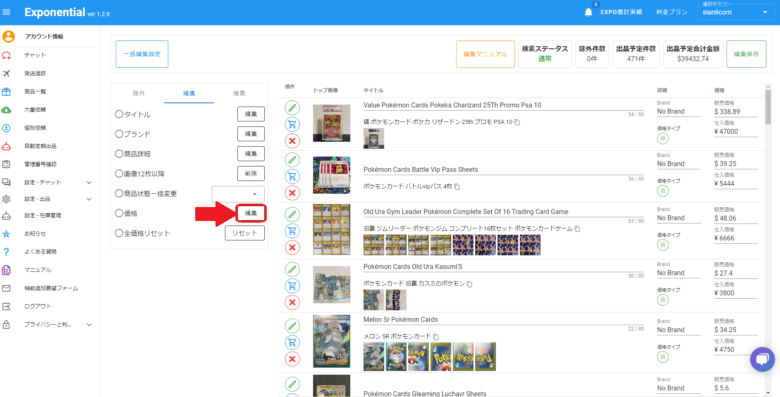Click the 編集保存 button
Screen dimensions: 780x397
tap(746, 54)
